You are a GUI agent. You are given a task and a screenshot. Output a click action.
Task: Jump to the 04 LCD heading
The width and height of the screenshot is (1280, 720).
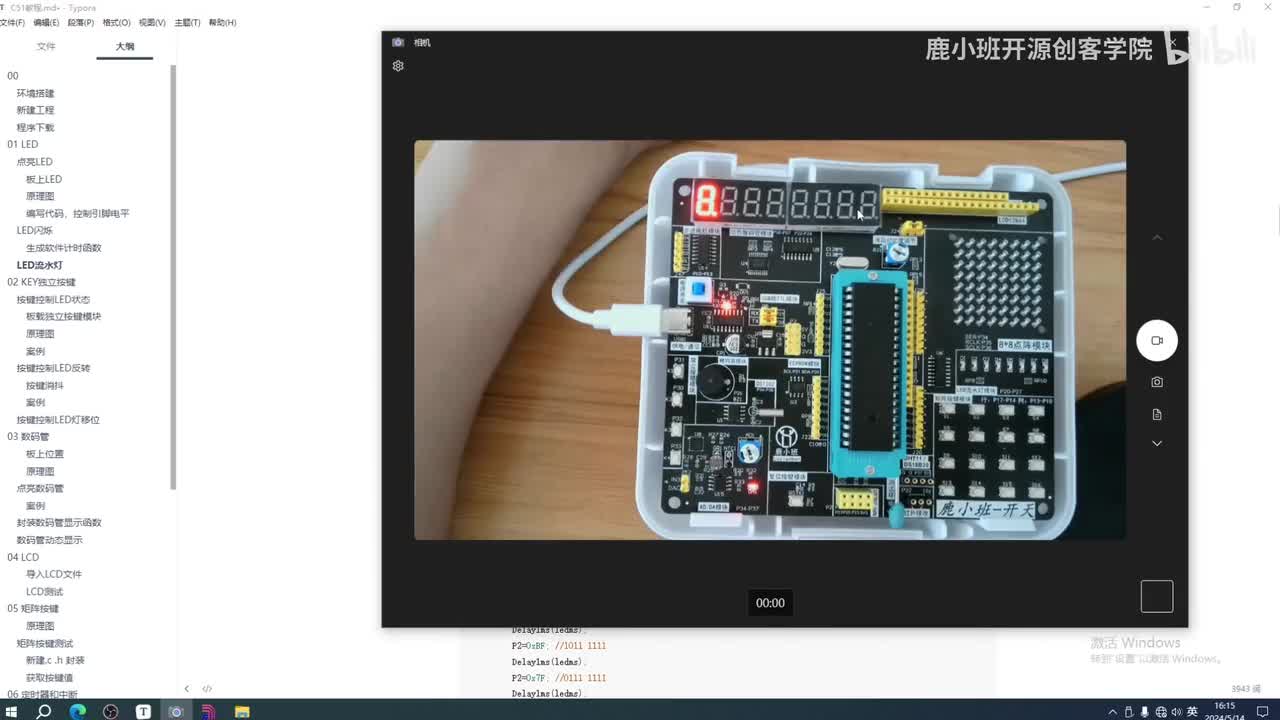point(23,557)
